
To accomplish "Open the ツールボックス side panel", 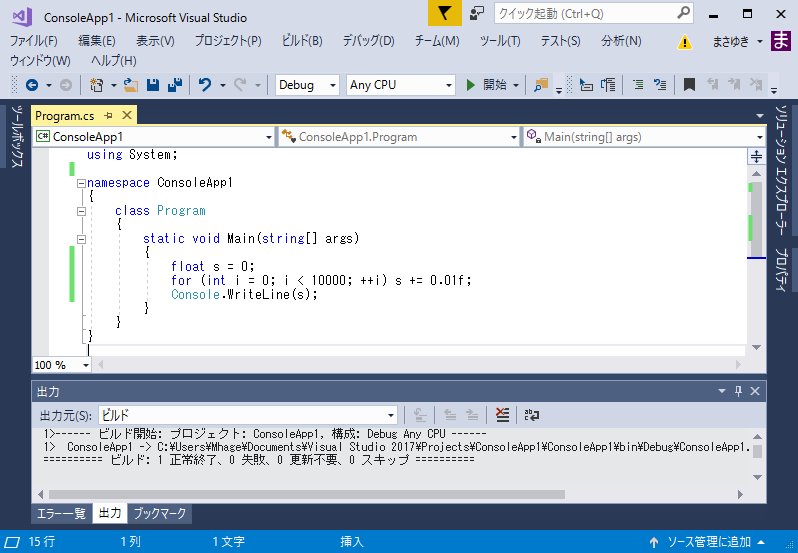I will click(17, 136).
